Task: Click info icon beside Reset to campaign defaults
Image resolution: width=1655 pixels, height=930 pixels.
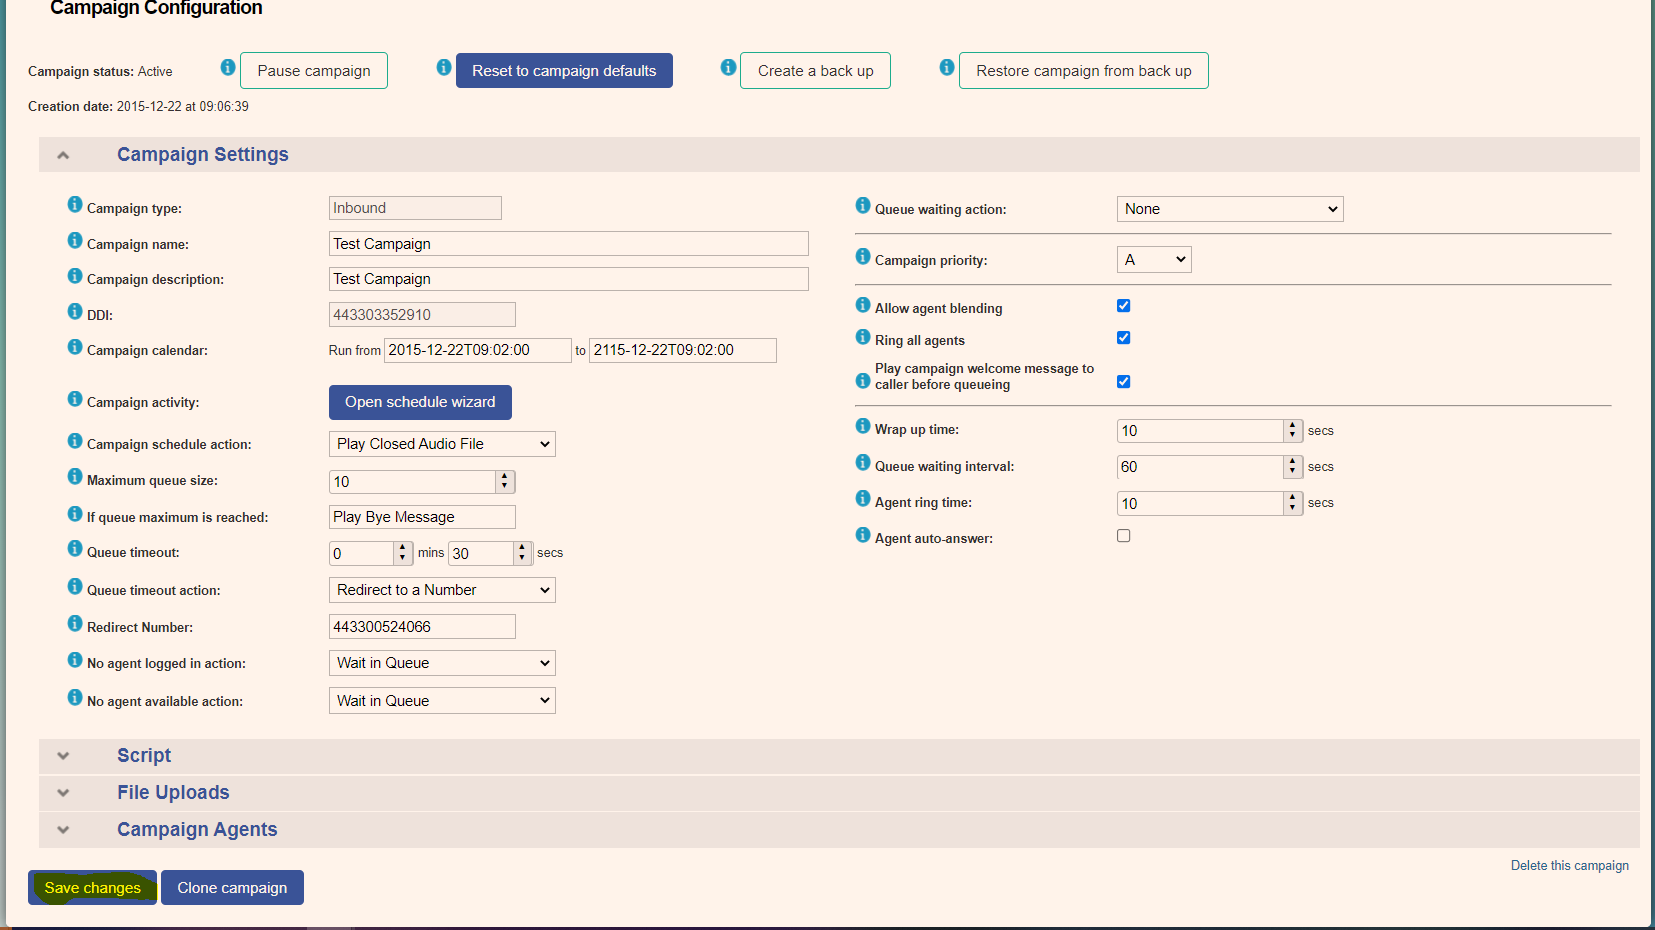Action: pos(444,67)
